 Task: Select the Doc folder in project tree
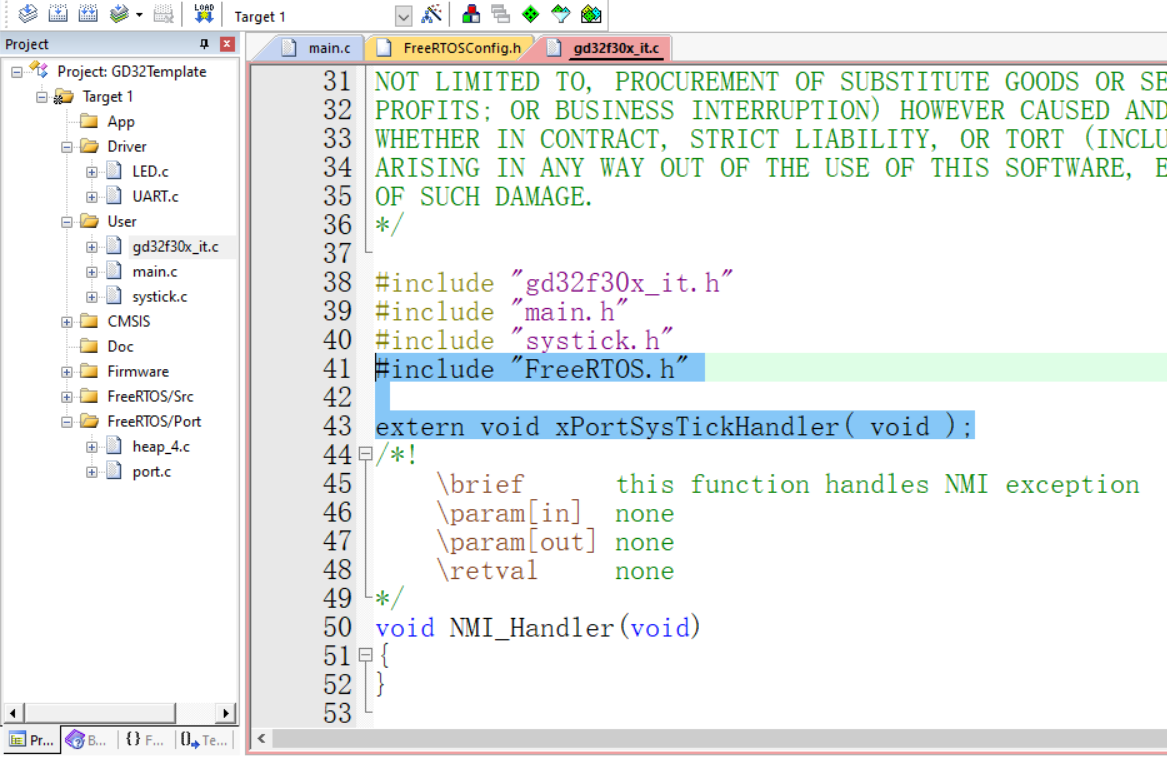coord(120,346)
